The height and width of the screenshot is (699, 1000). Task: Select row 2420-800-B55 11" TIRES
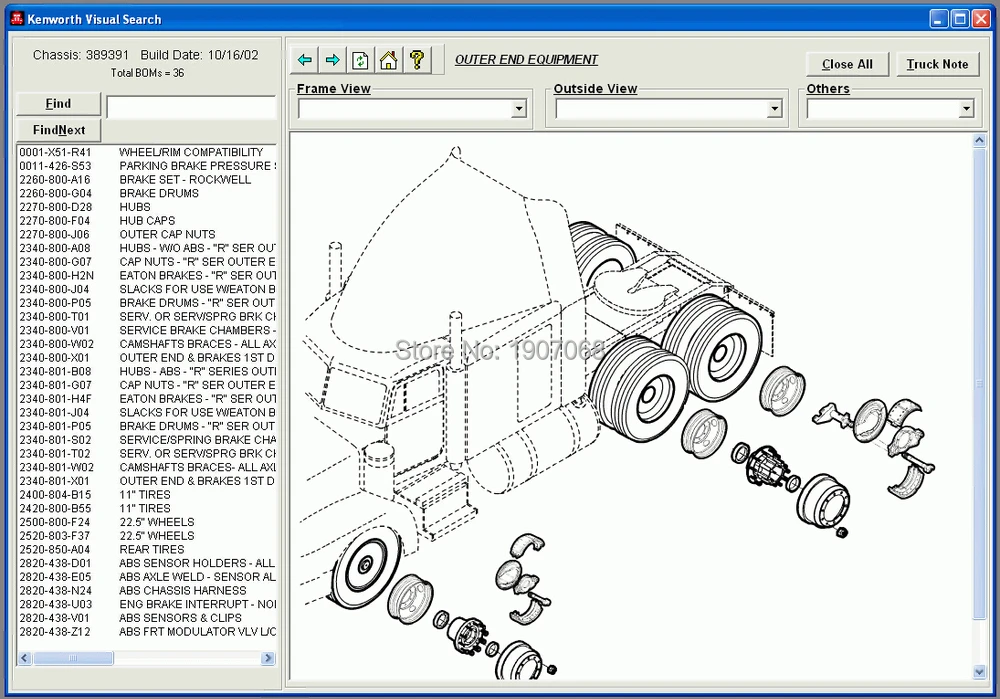point(147,509)
